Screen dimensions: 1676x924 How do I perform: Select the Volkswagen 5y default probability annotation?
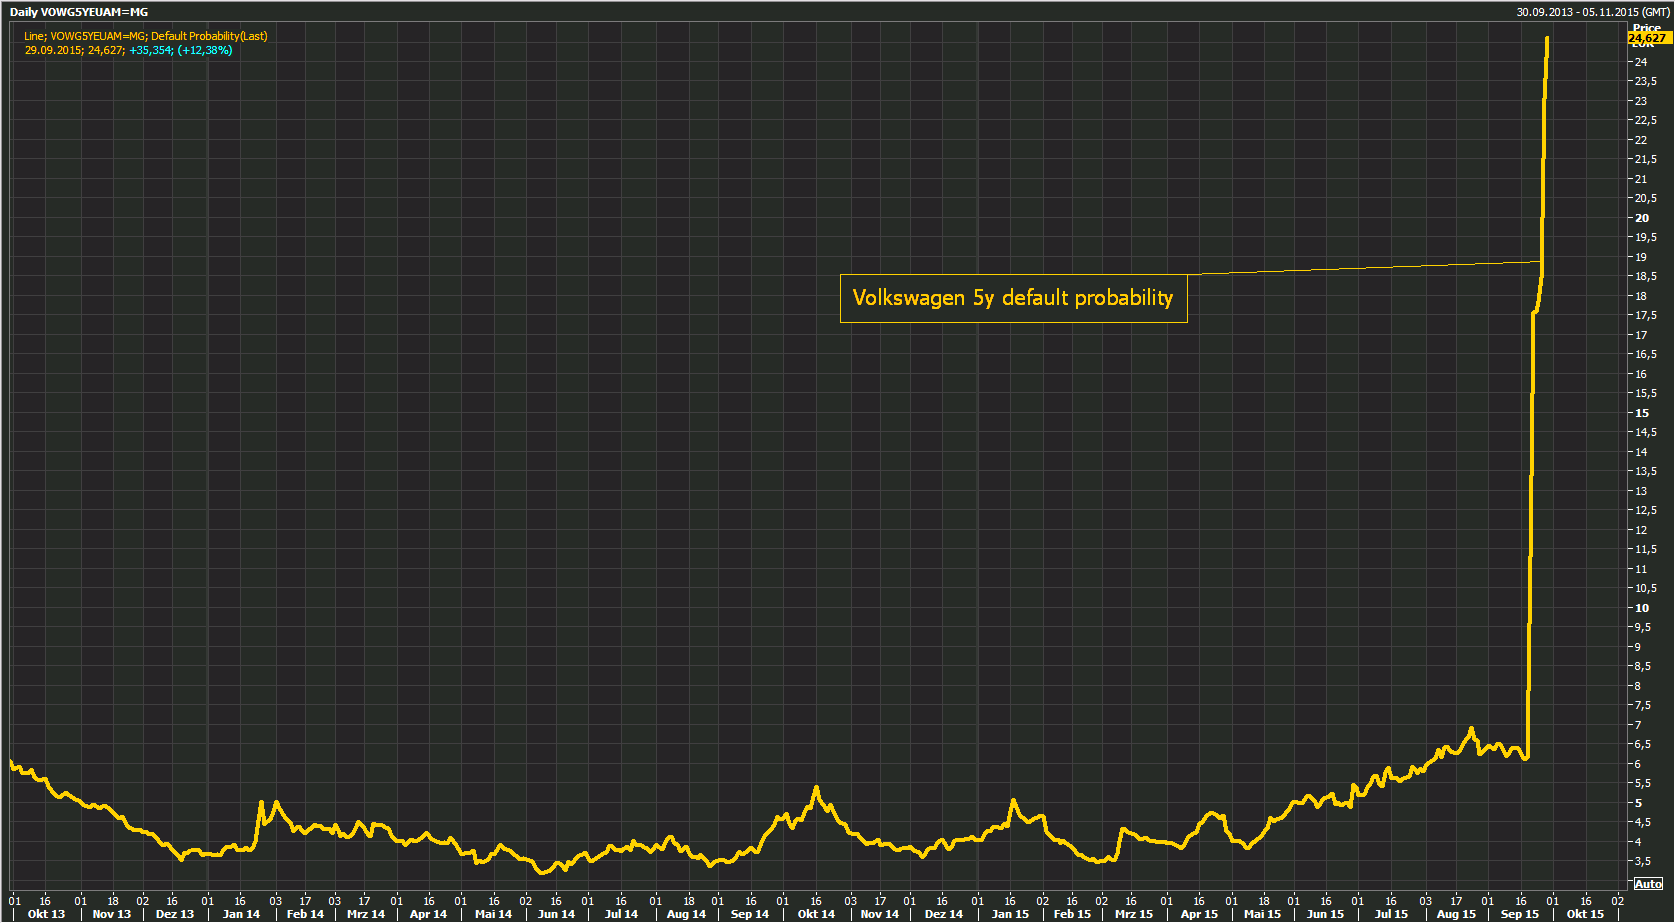pos(1013,298)
